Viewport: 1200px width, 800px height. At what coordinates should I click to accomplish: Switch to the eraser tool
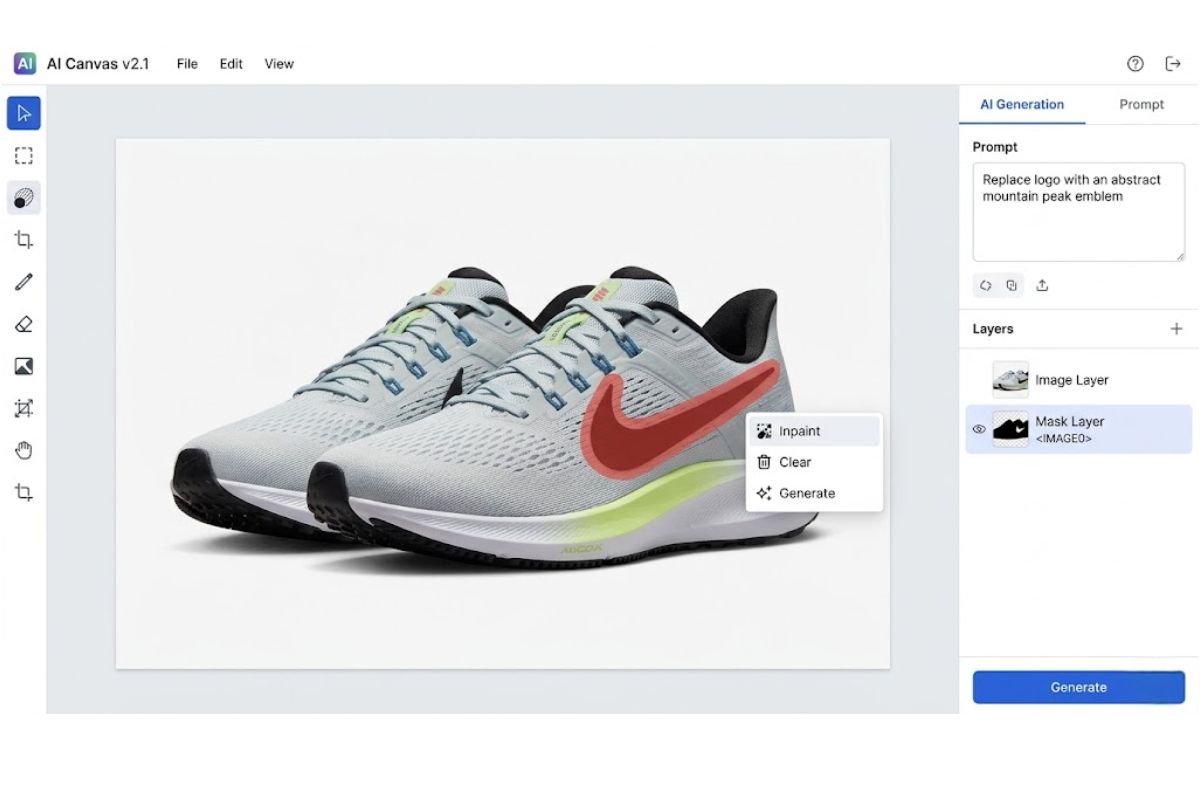point(24,324)
